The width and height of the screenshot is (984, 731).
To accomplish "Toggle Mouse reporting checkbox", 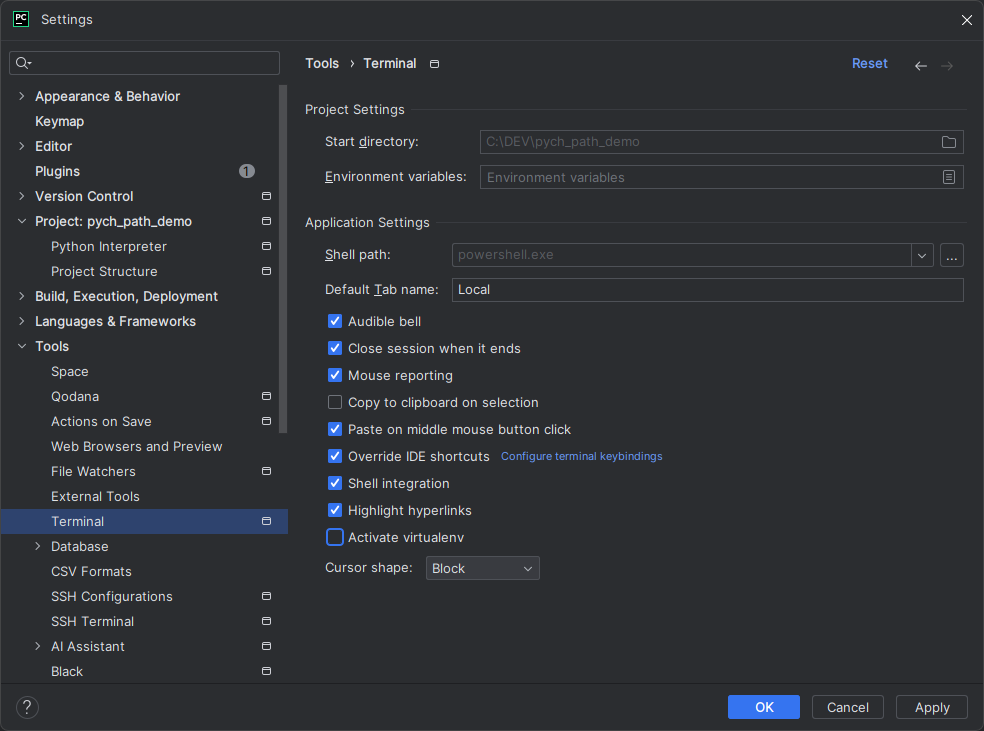I will 335,375.
